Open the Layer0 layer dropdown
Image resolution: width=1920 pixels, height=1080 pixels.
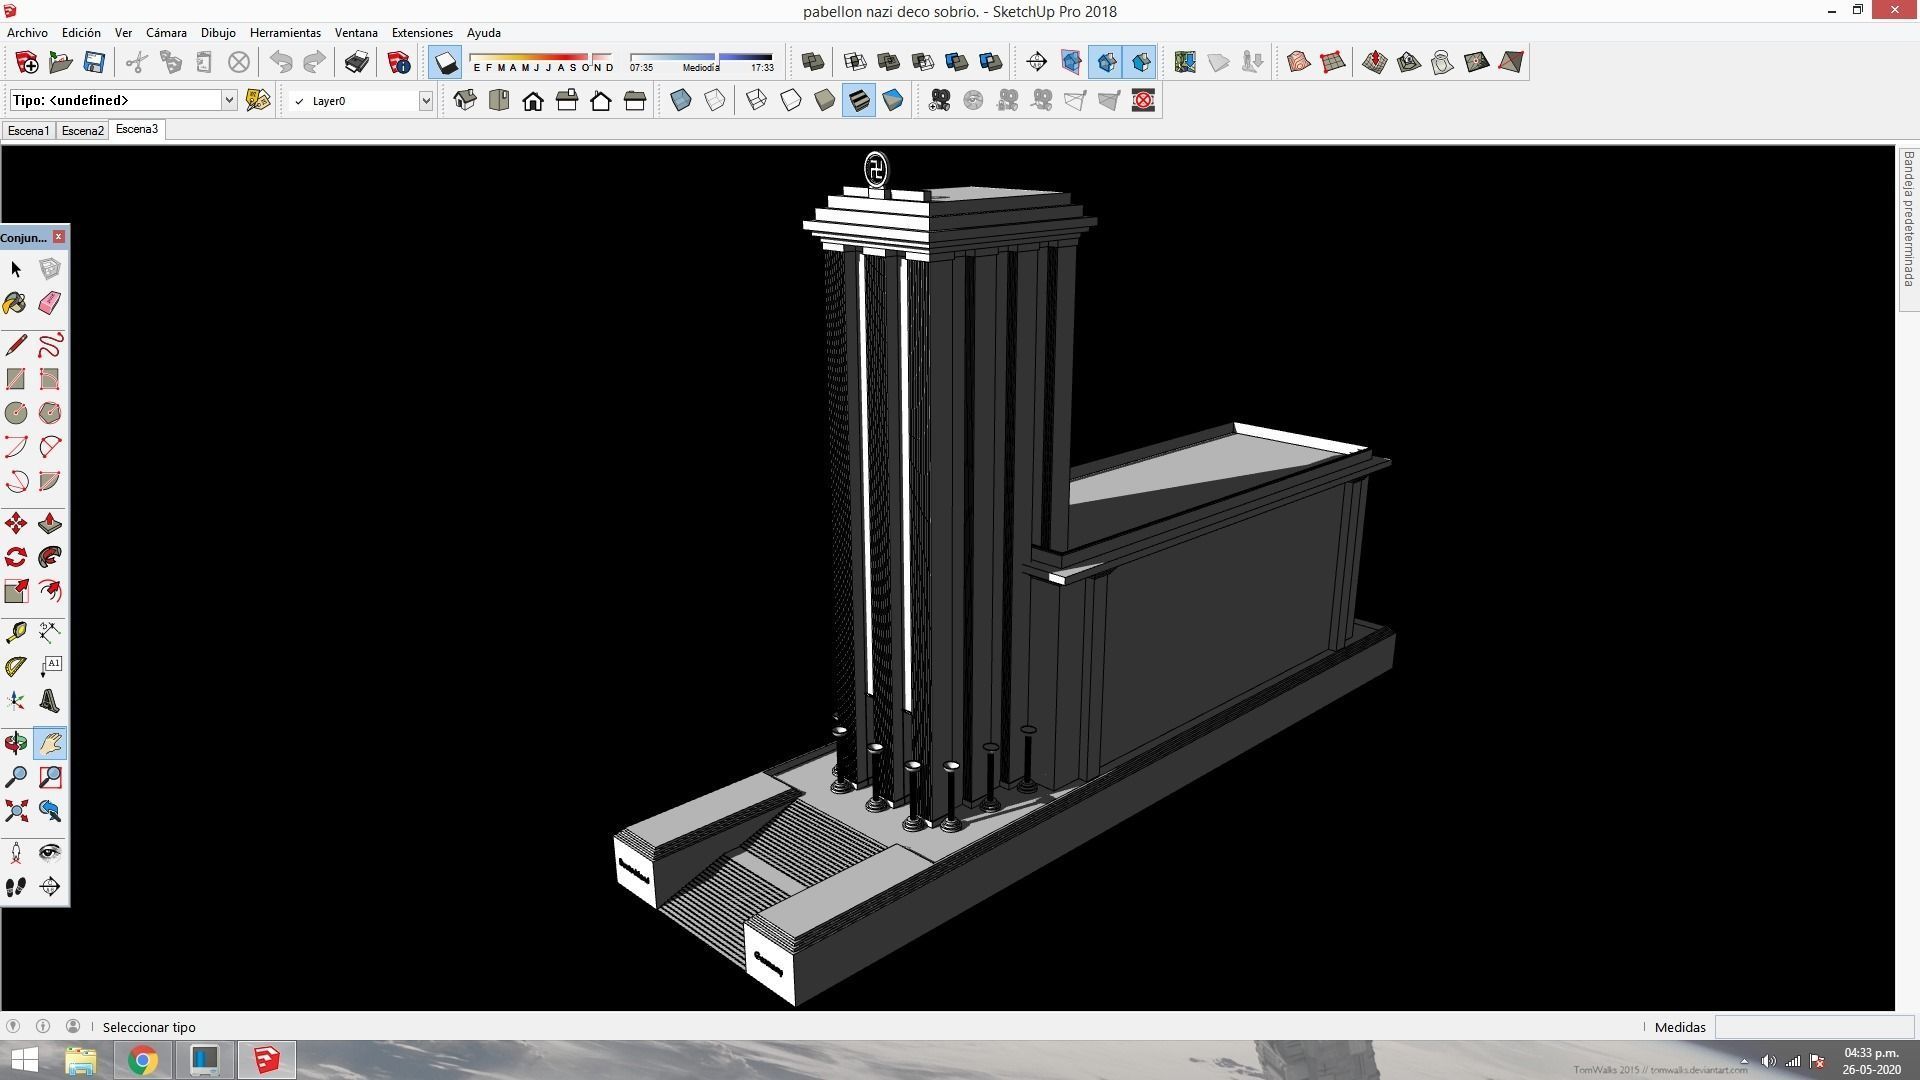[x=425, y=100]
